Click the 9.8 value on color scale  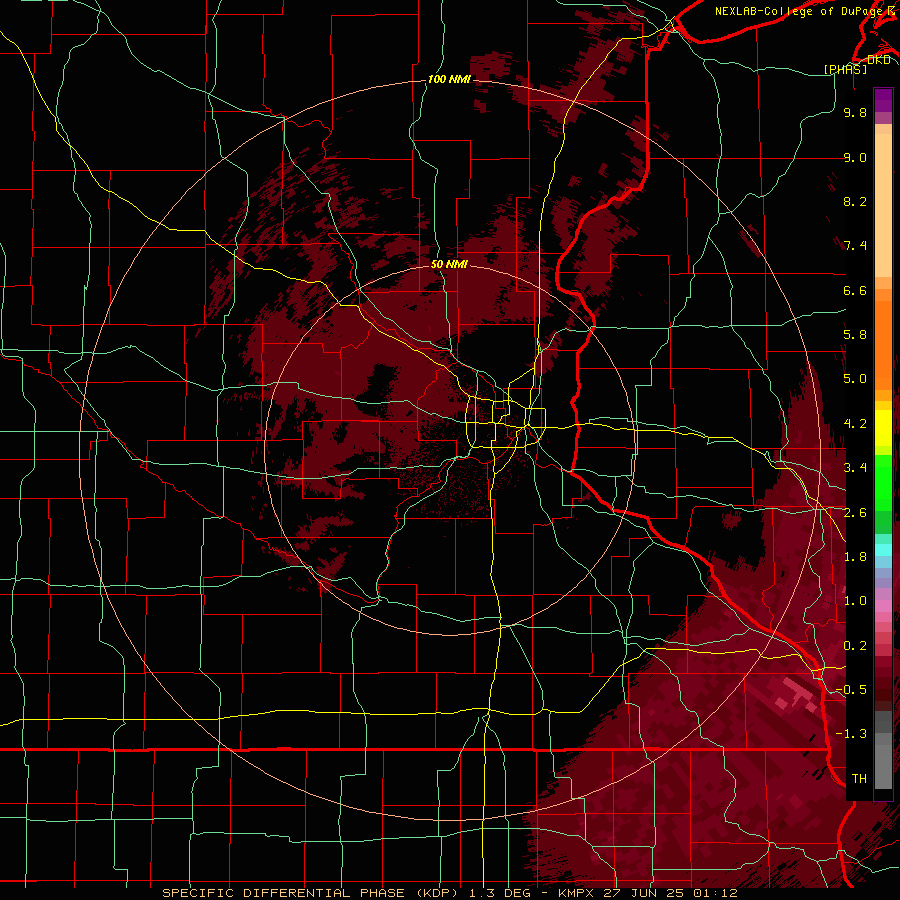[x=855, y=112]
